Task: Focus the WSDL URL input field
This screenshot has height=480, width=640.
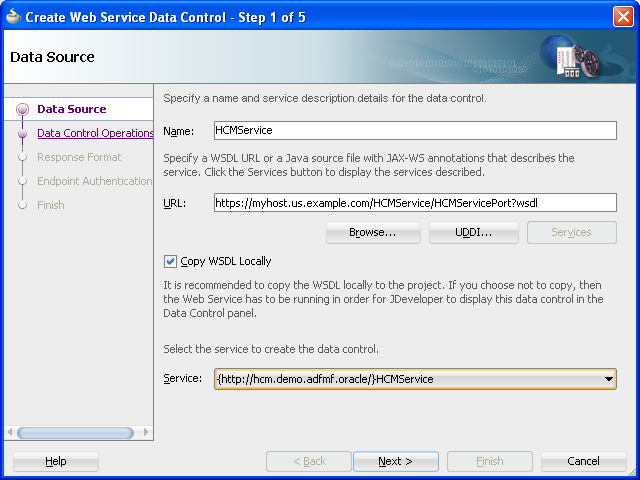Action: pos(415,202)
